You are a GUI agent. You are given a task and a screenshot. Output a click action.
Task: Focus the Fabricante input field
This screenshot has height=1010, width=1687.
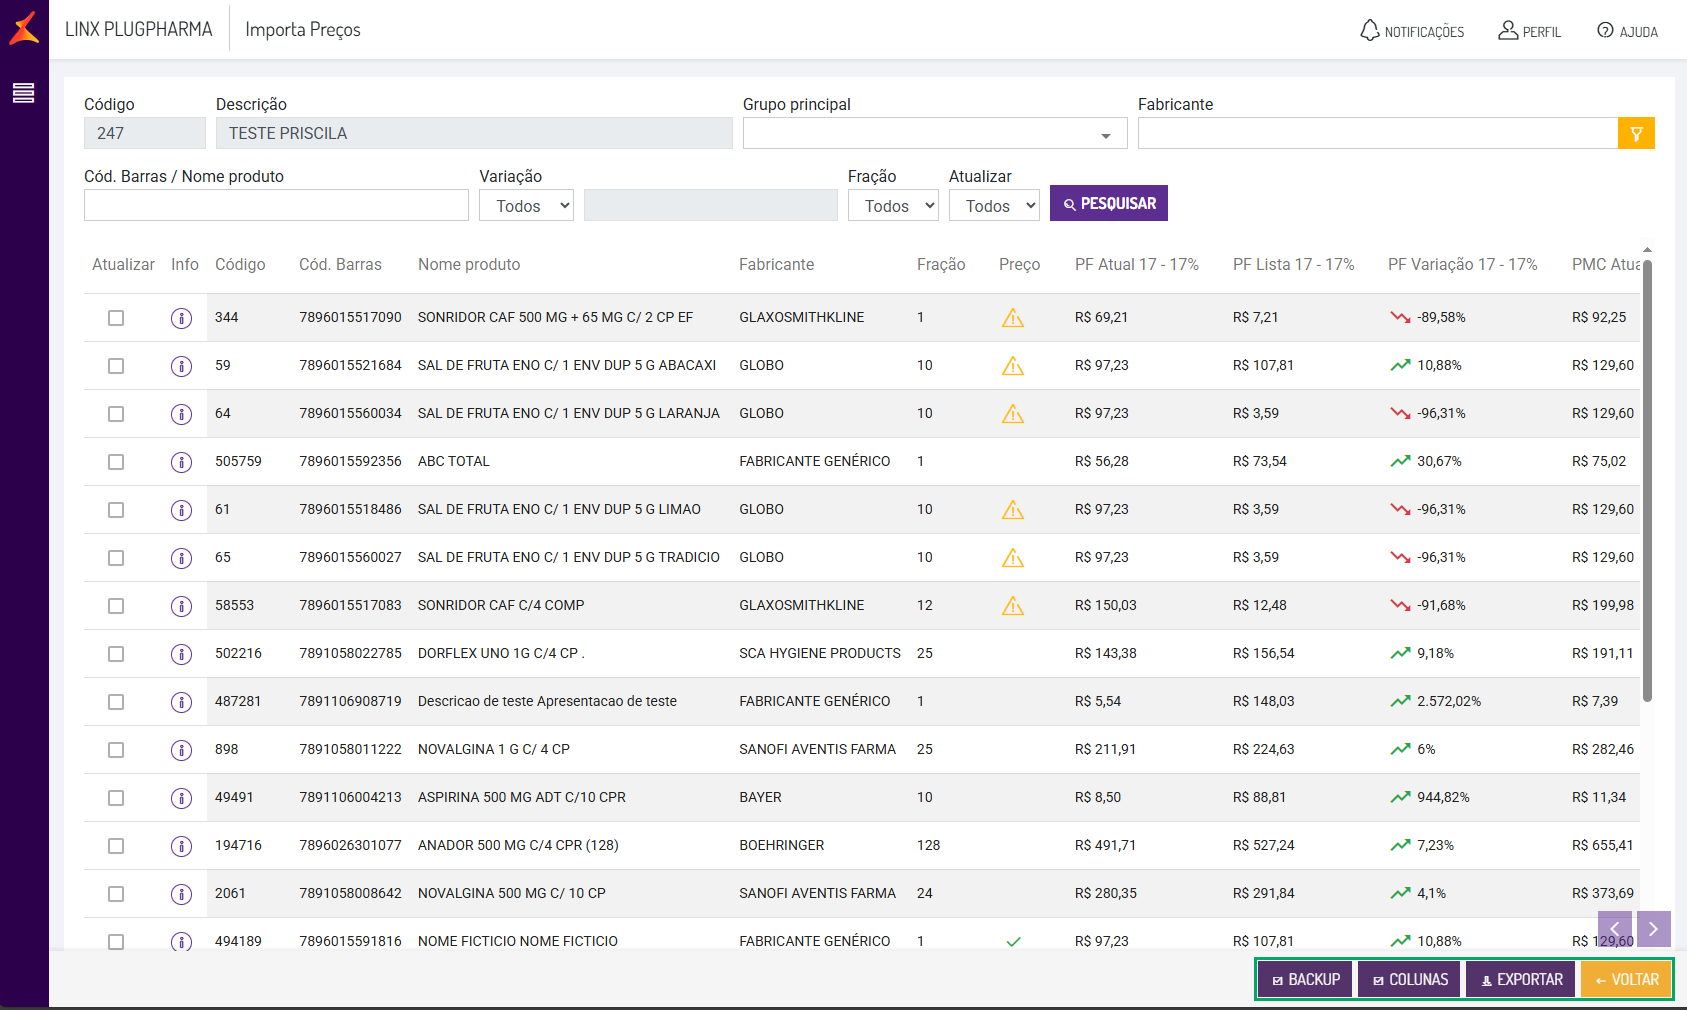coord(1378,133)
